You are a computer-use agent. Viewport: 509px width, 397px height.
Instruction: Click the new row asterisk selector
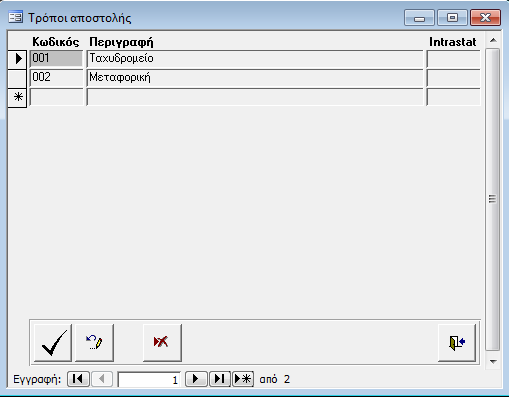[x=17, y=98]
